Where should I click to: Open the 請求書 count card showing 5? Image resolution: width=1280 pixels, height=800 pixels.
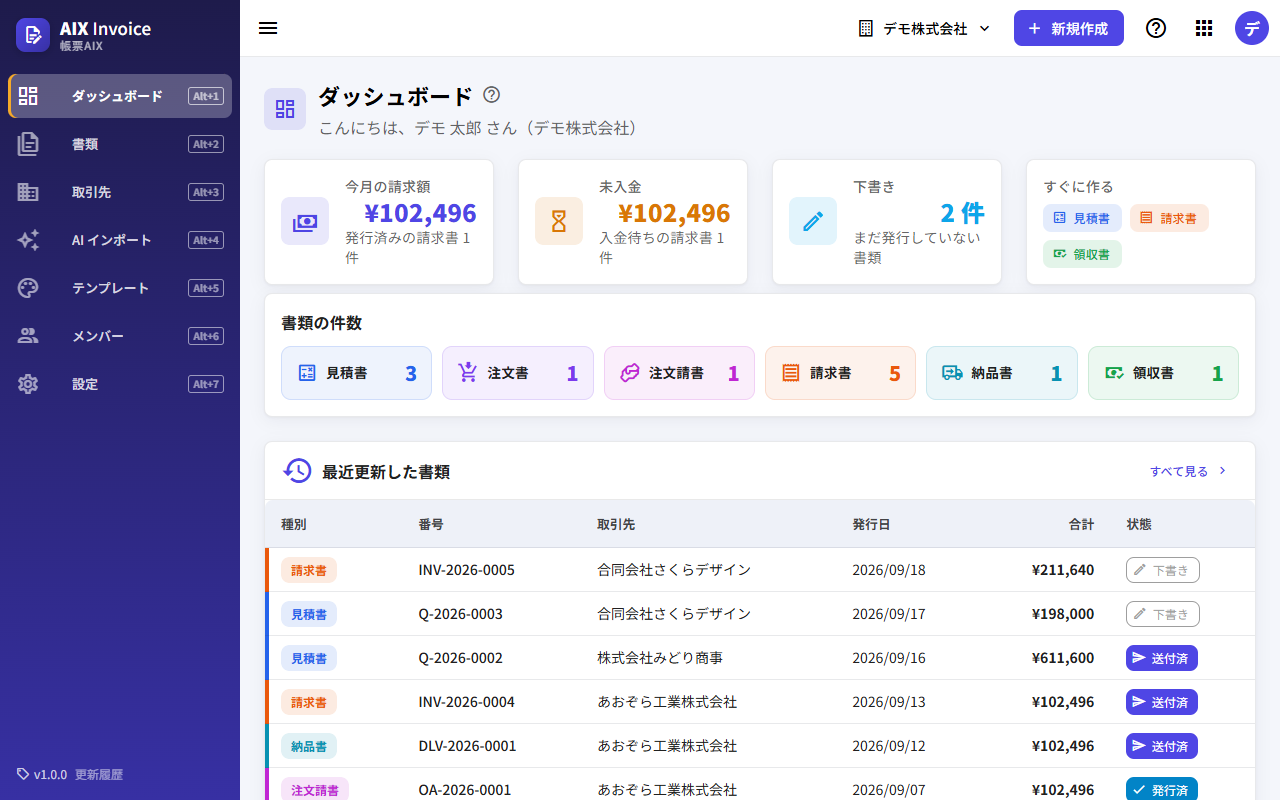[x=840, y=373]
